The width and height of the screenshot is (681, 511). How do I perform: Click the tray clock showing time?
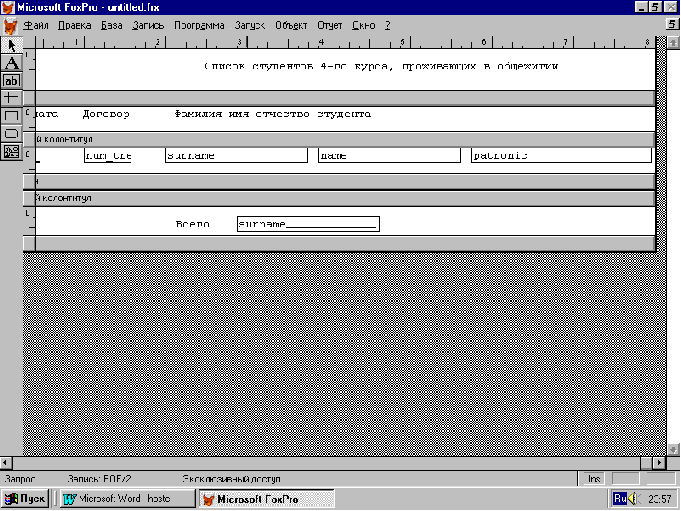tap(659, 499)
